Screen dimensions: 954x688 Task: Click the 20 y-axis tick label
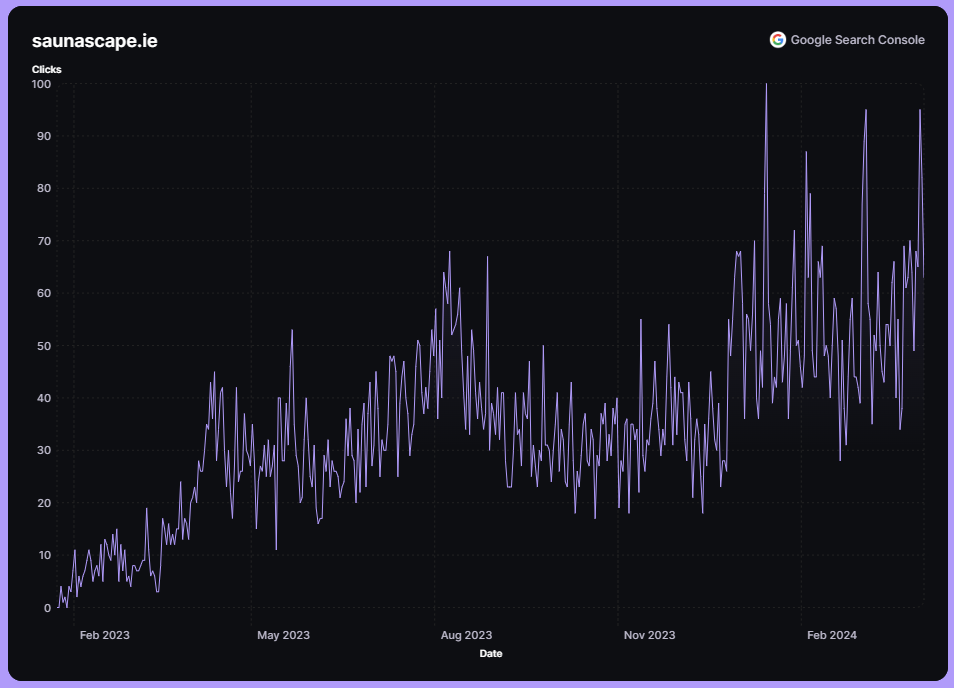[x=44, y=503]
